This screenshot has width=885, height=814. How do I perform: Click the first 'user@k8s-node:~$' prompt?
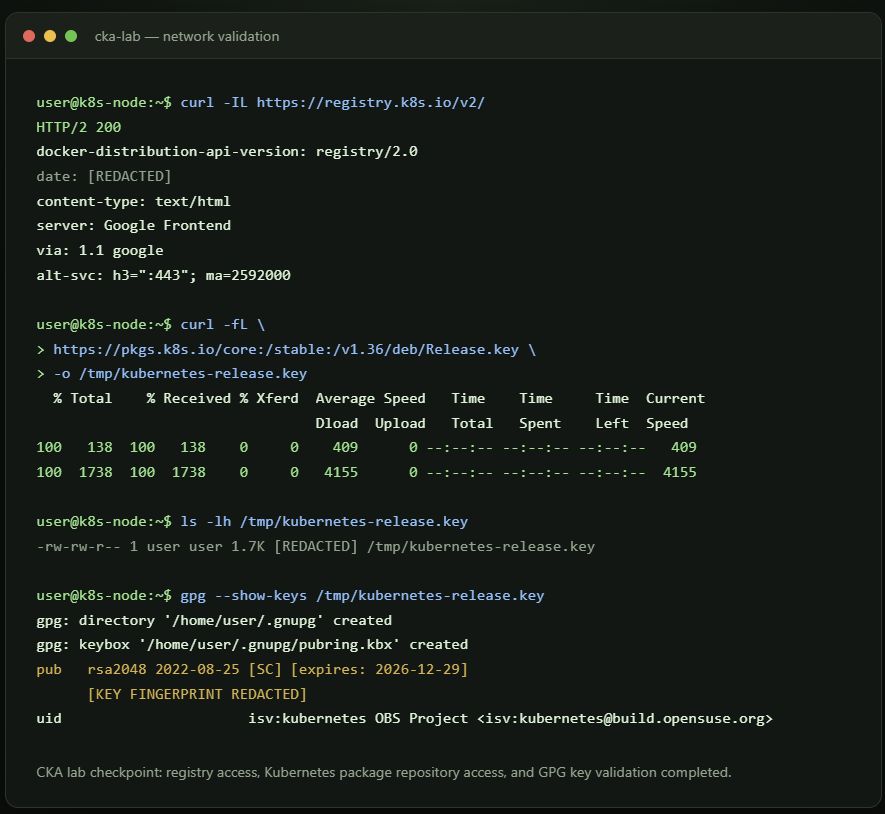pos(104,103)
